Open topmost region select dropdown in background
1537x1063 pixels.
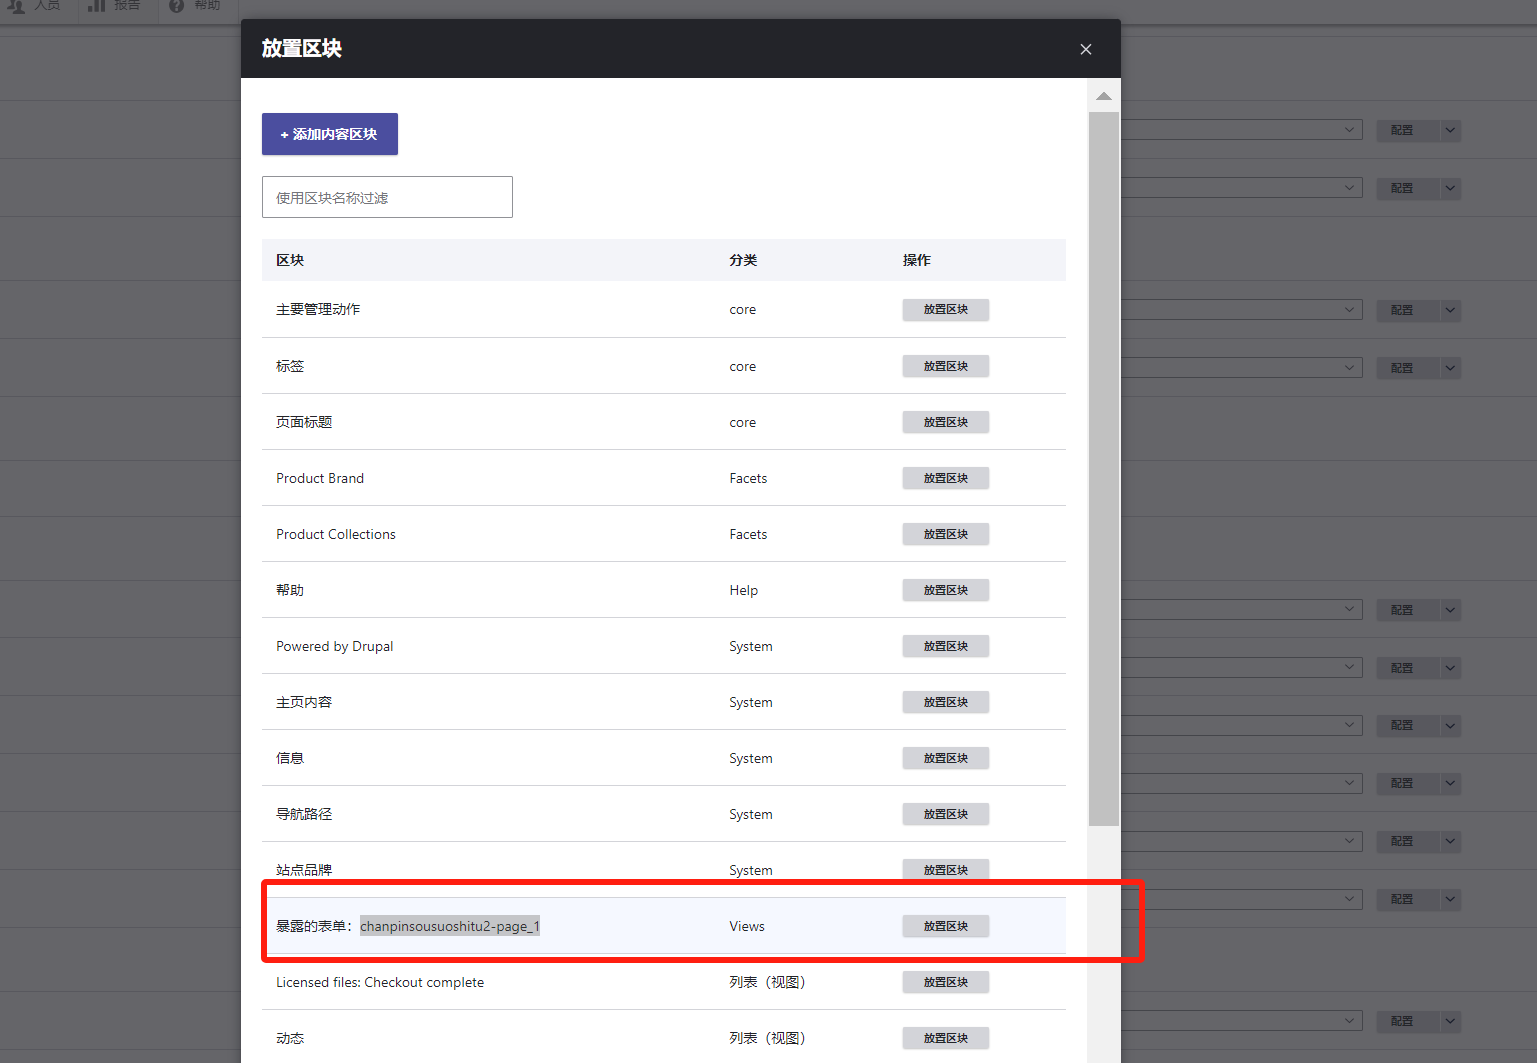1241,130
